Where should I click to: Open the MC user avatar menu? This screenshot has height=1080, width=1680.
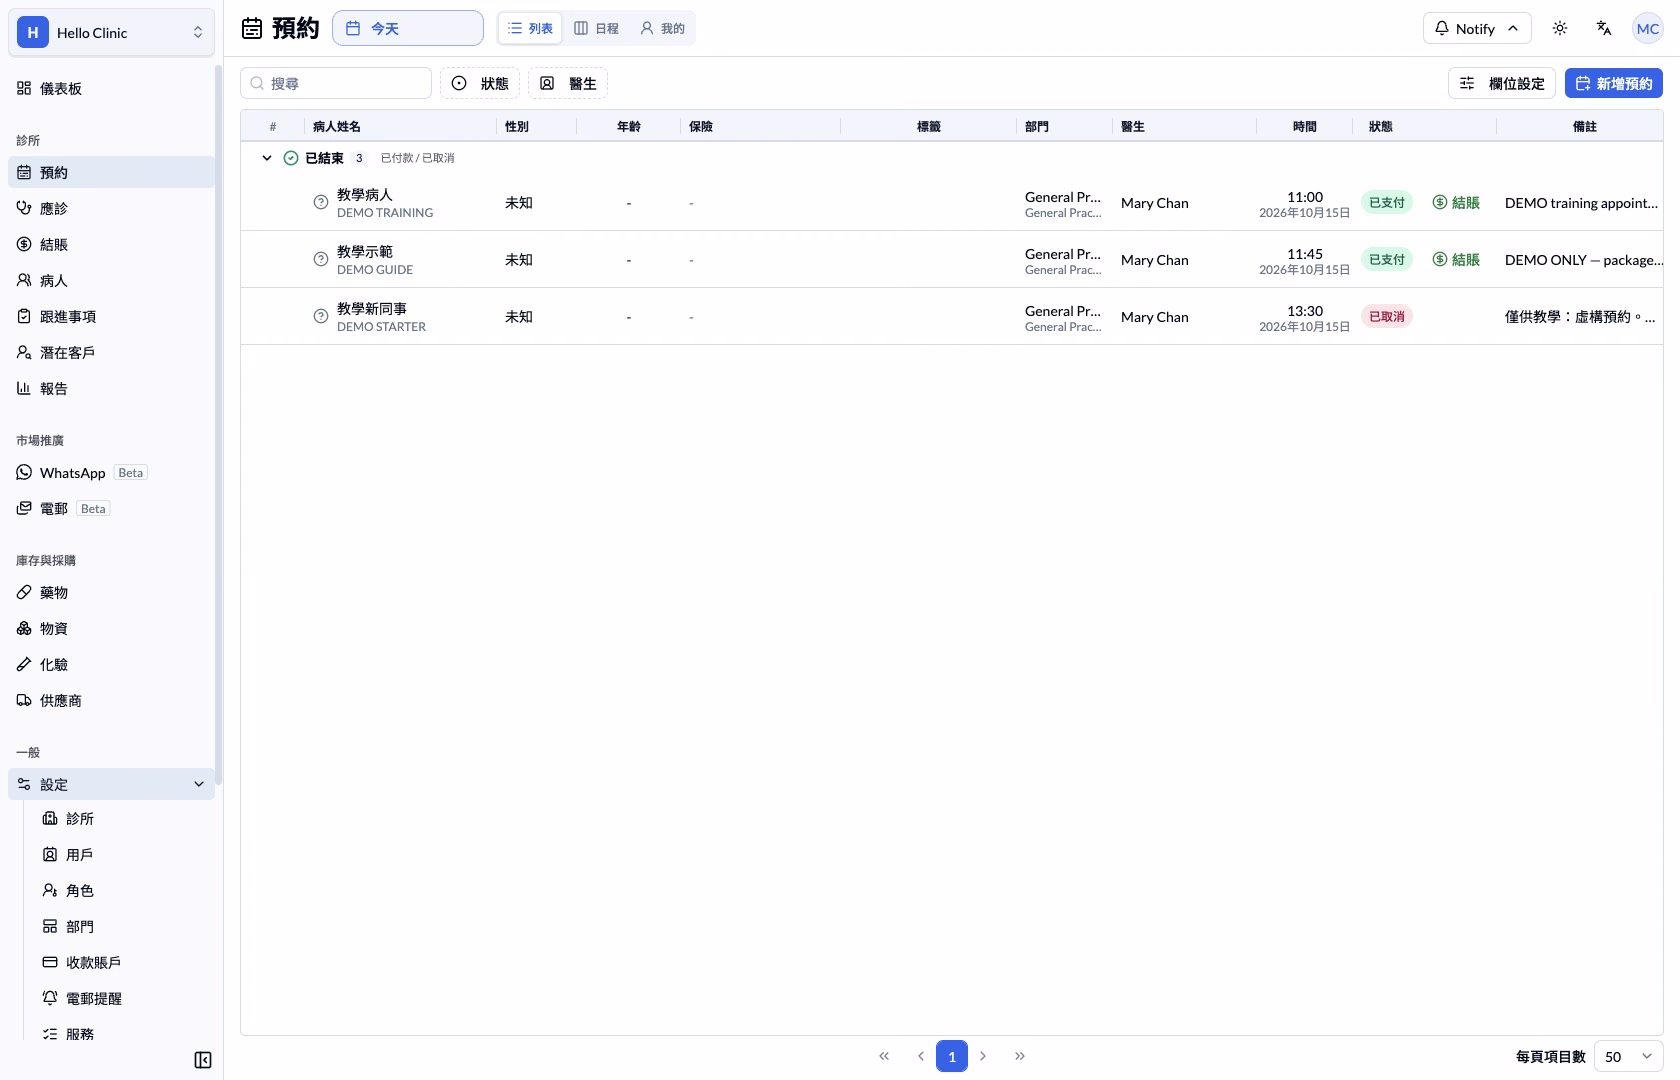click(x=1647, y=28)
